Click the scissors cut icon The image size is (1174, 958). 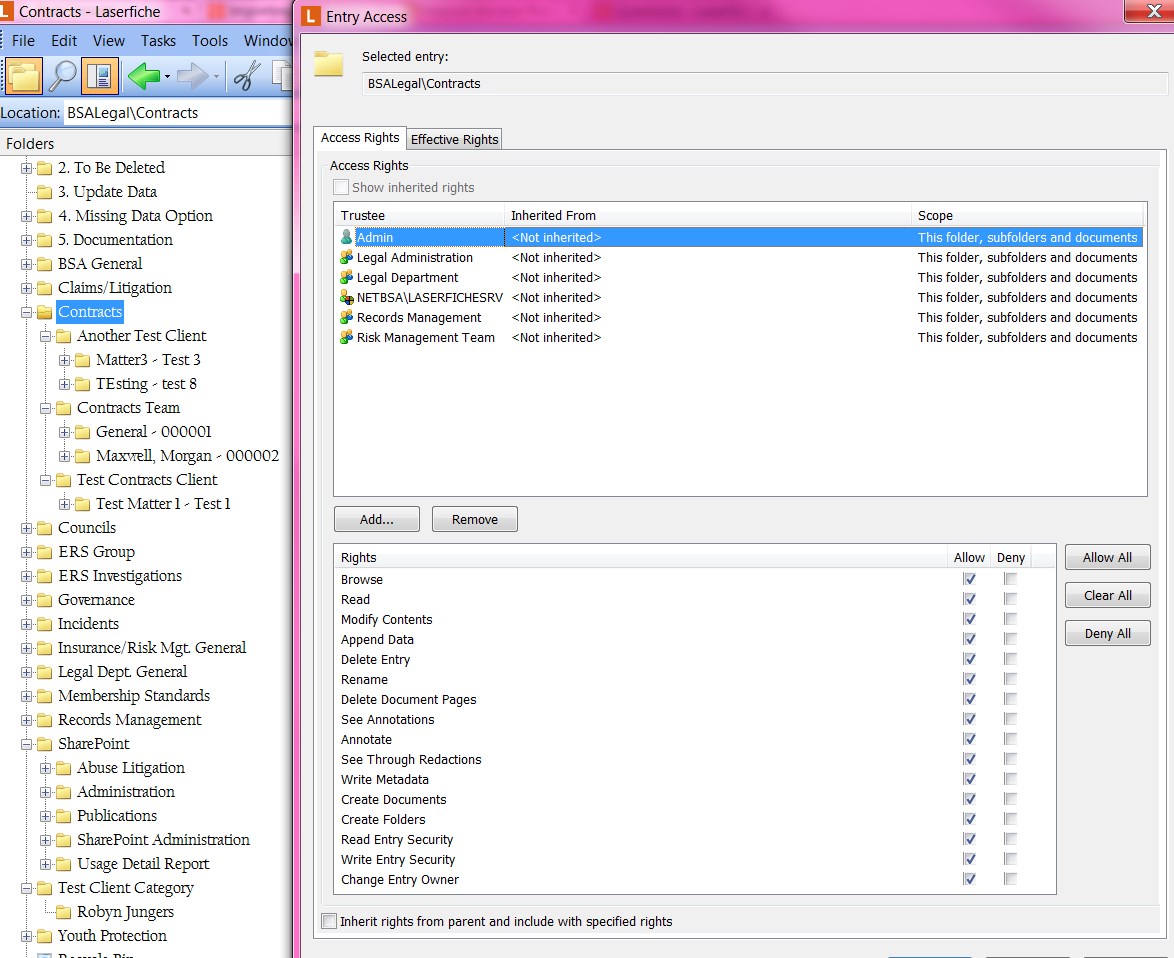coord(246,76)
